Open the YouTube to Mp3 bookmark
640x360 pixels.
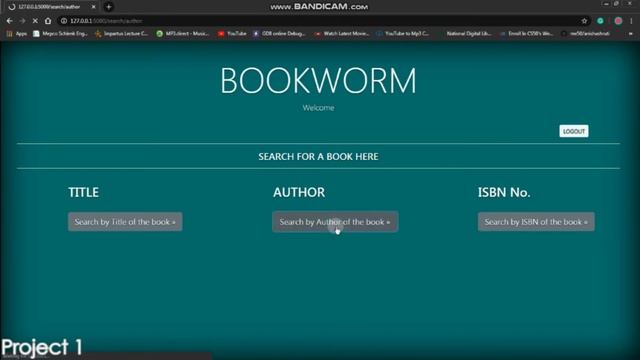click(x=403, y=34)
